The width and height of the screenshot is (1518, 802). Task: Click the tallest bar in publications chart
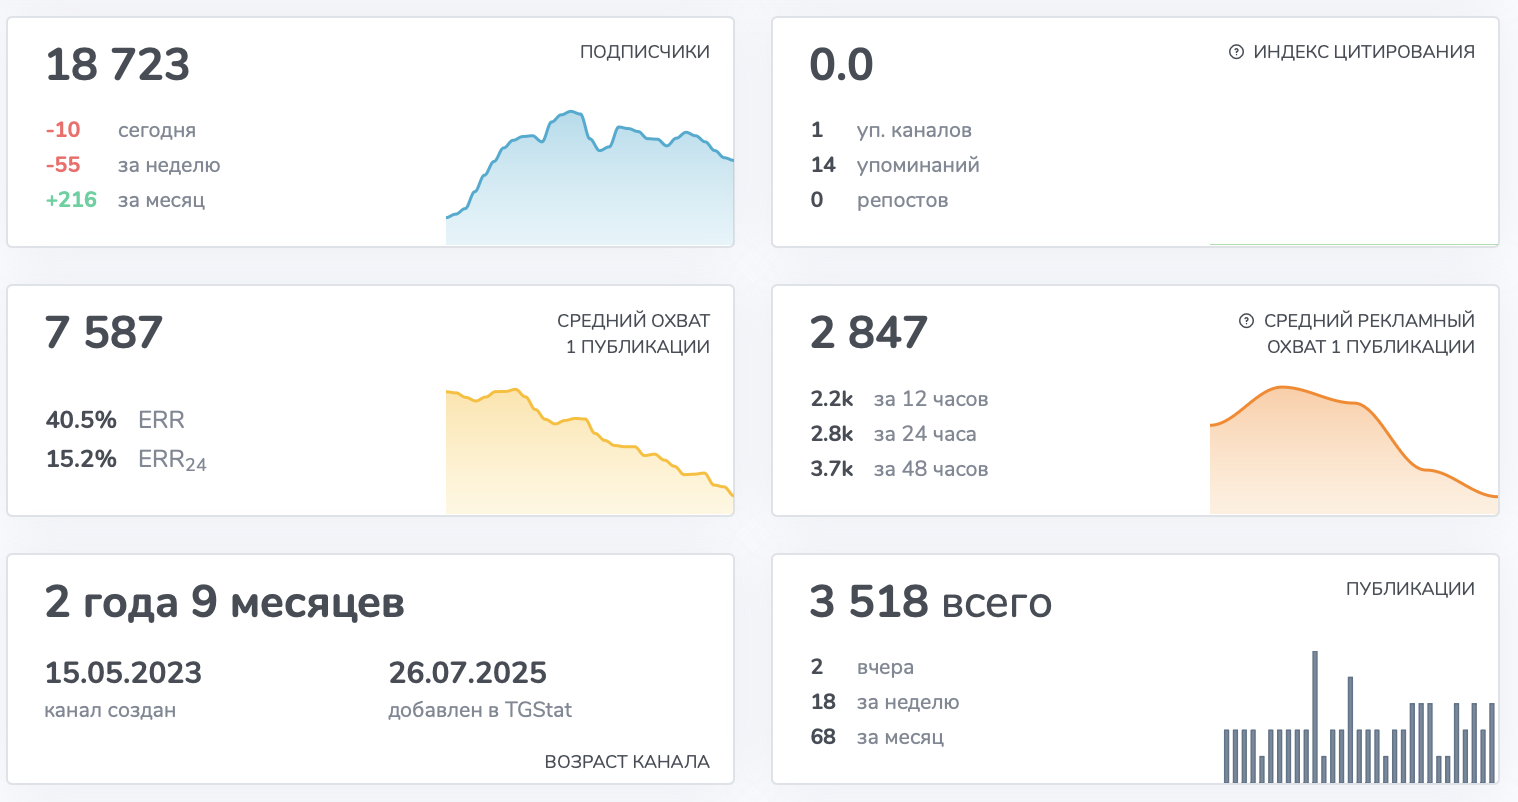[1314, 716]
